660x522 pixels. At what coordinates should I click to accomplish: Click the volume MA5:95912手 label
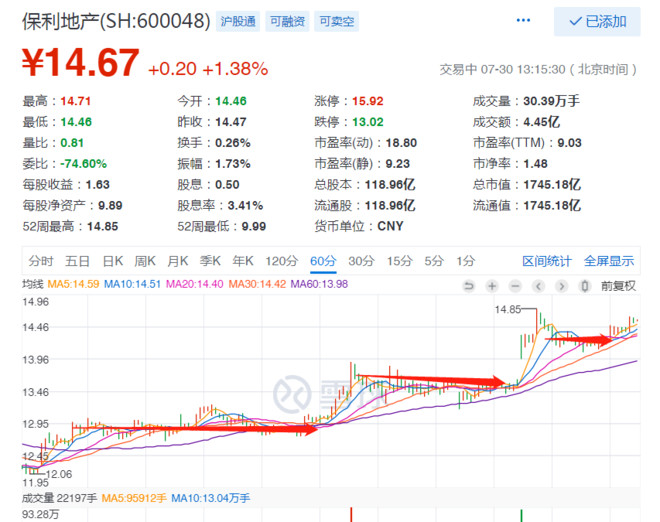[134, 498]
